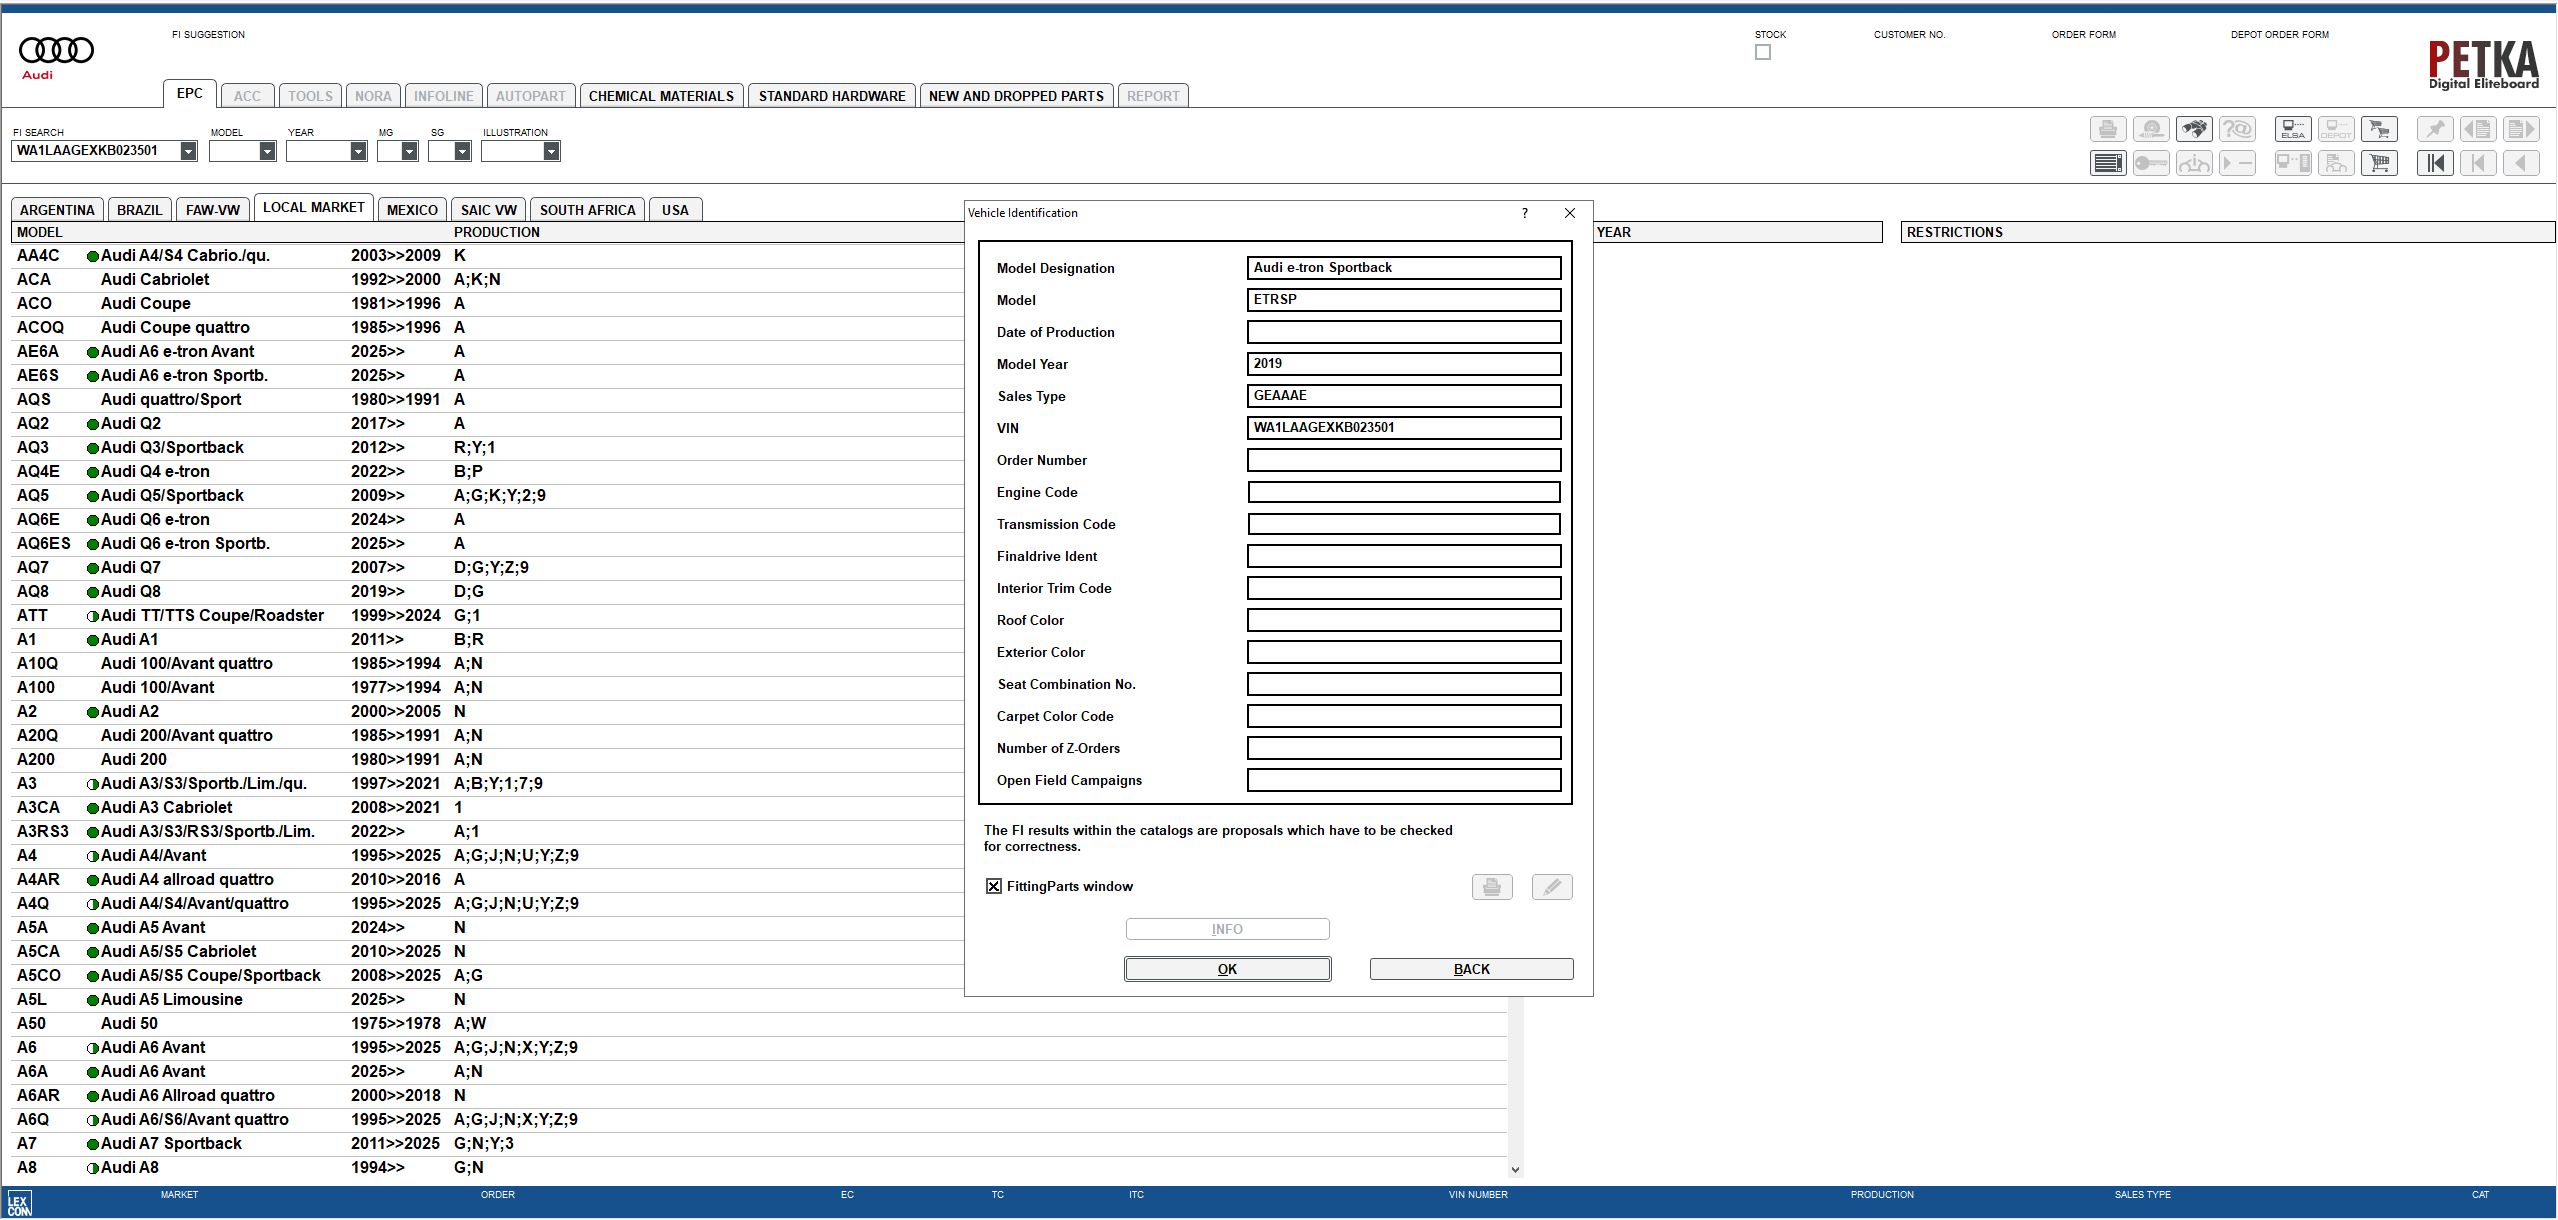2558x1220 pixels.
Task: Select the FAW-VW market tab
Action: point(213,210)
